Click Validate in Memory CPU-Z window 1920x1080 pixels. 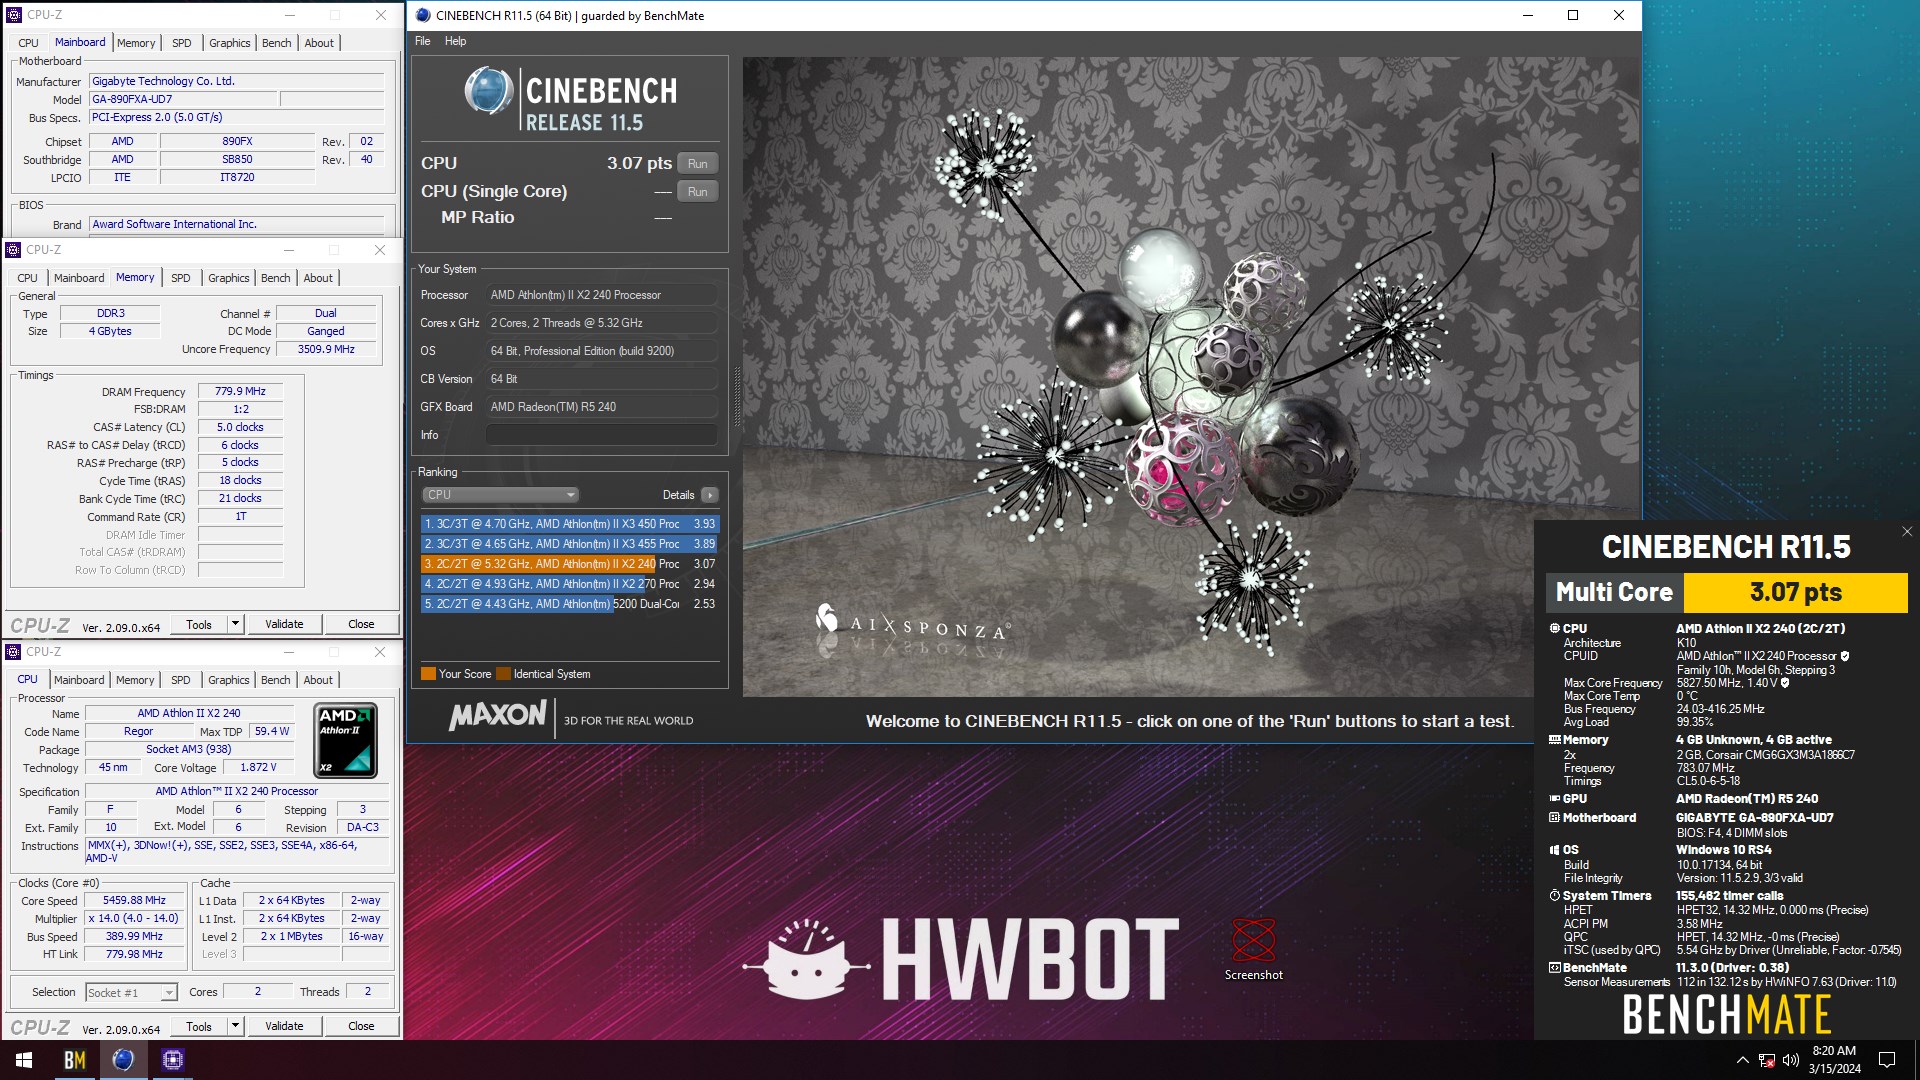(284, 624)
